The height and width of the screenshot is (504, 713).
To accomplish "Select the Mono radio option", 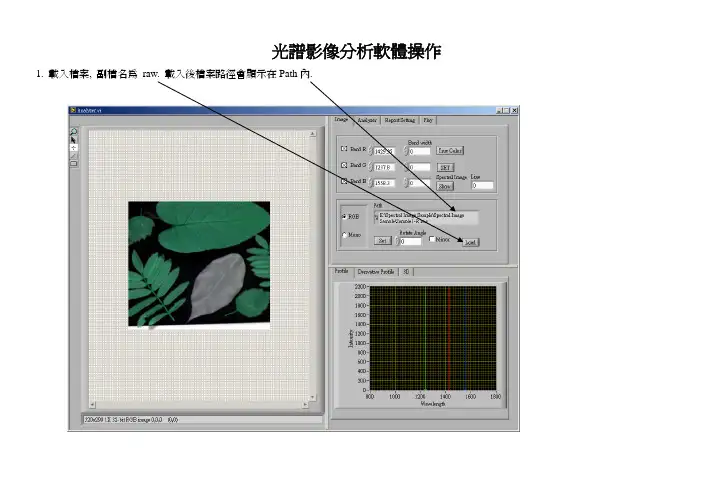I will (345, 235).
